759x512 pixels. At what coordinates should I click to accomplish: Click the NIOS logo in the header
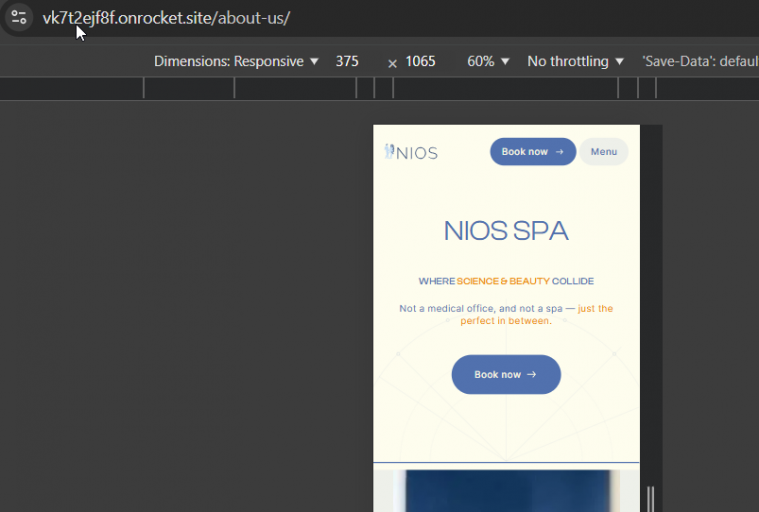pos(411,152)
